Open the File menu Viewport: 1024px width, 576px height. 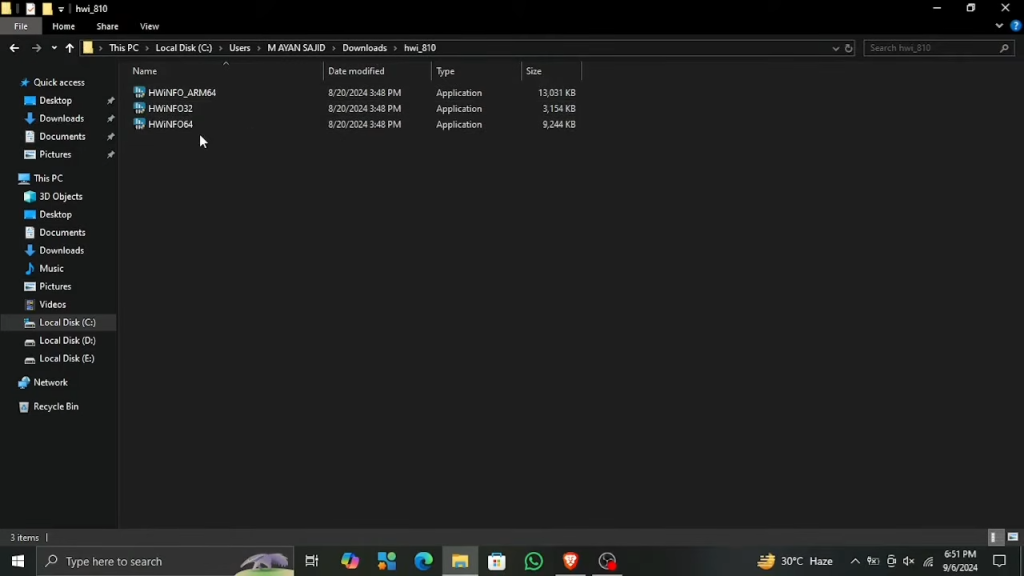(x=21, y=26)
